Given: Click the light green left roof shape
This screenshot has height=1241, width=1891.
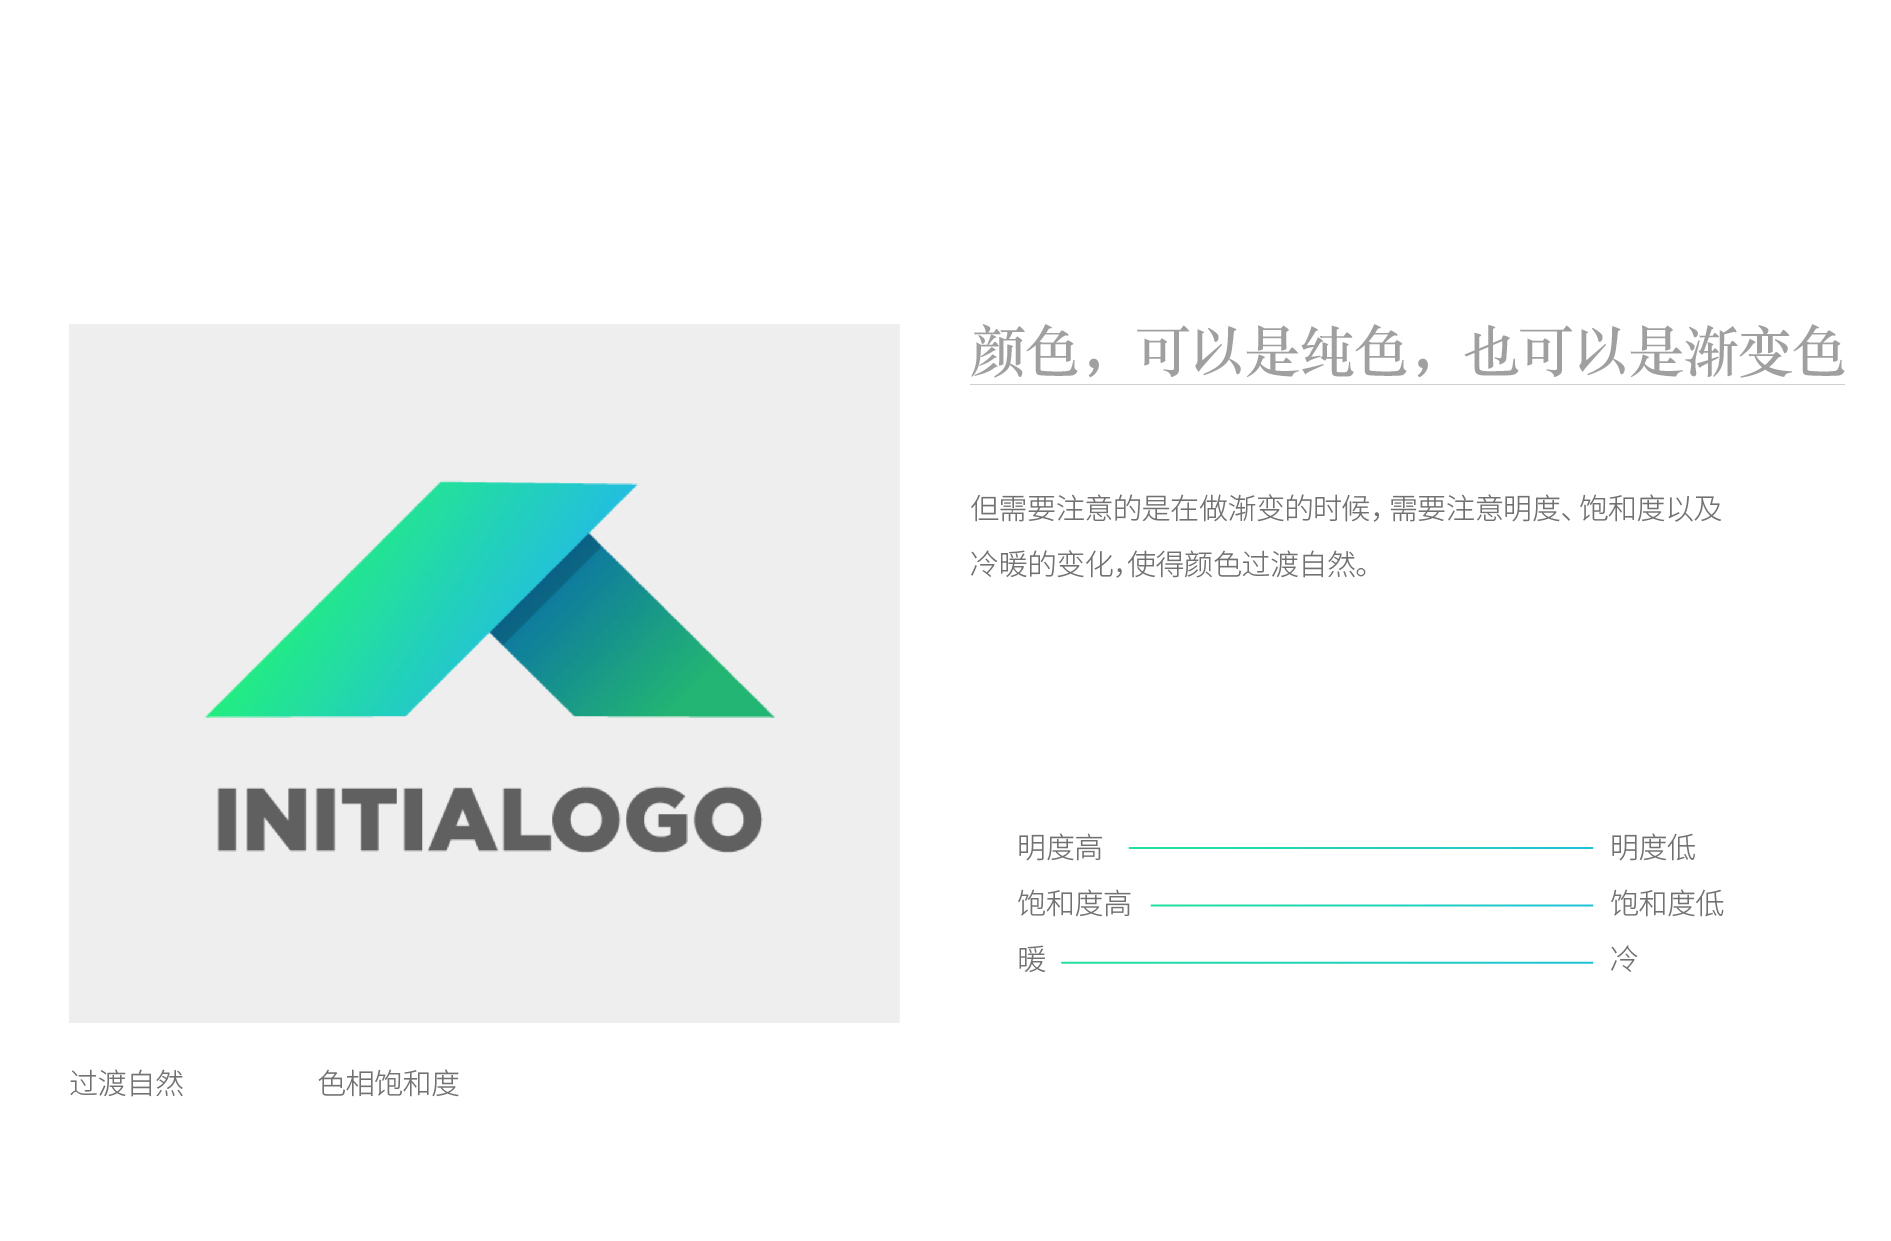Looking at the screenshot, I should (420, 600).
